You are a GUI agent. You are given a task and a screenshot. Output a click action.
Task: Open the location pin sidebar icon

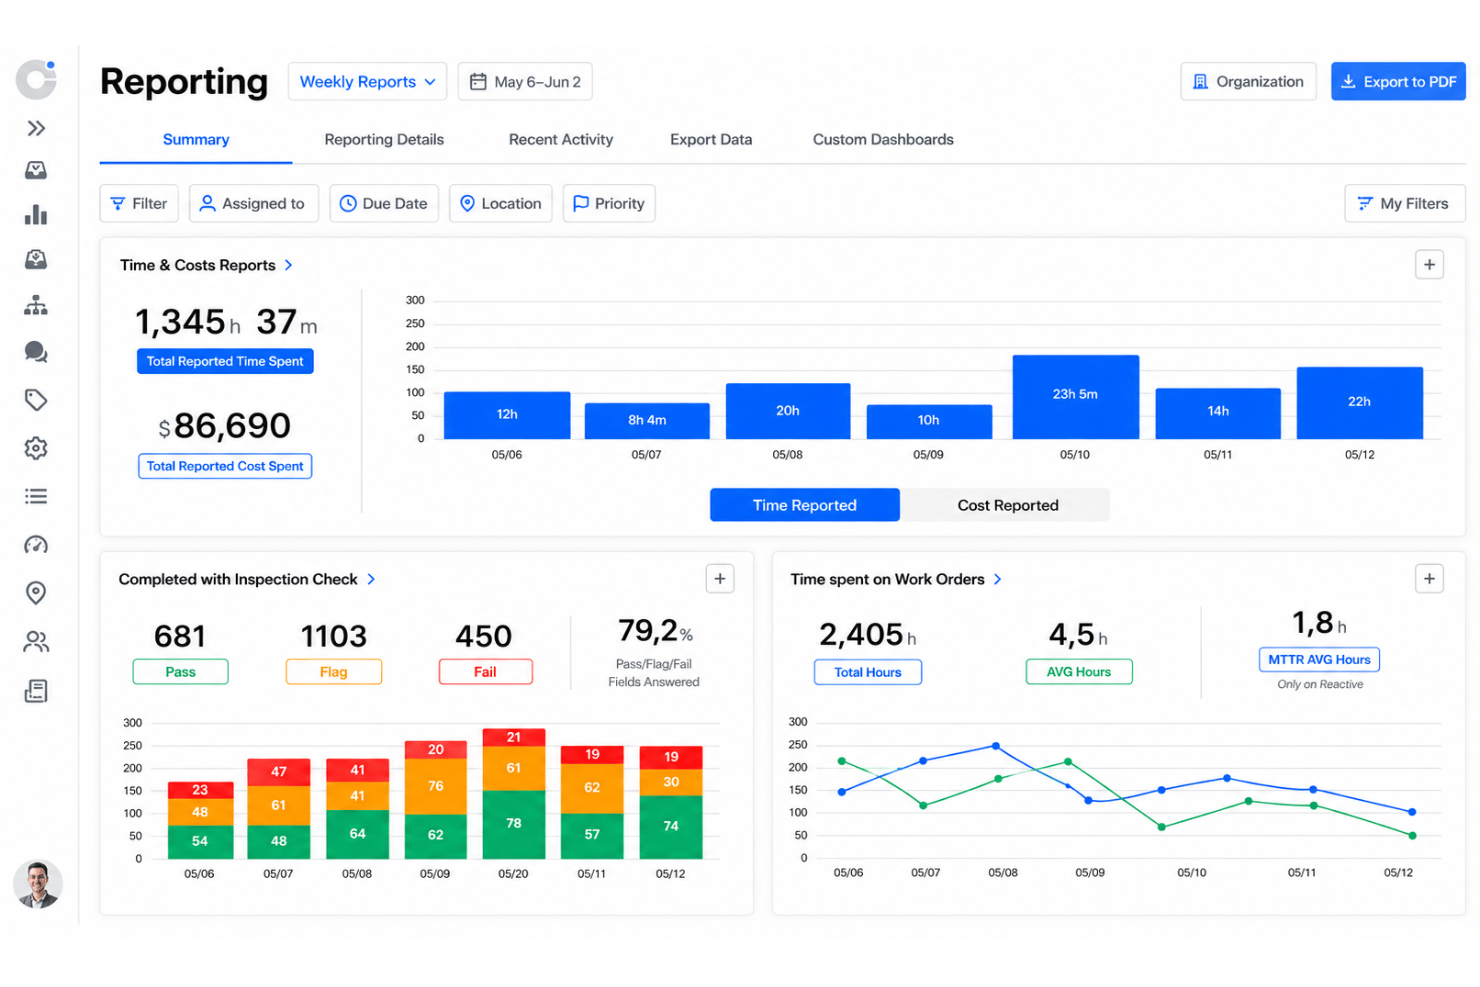click(x=36, y=593)
